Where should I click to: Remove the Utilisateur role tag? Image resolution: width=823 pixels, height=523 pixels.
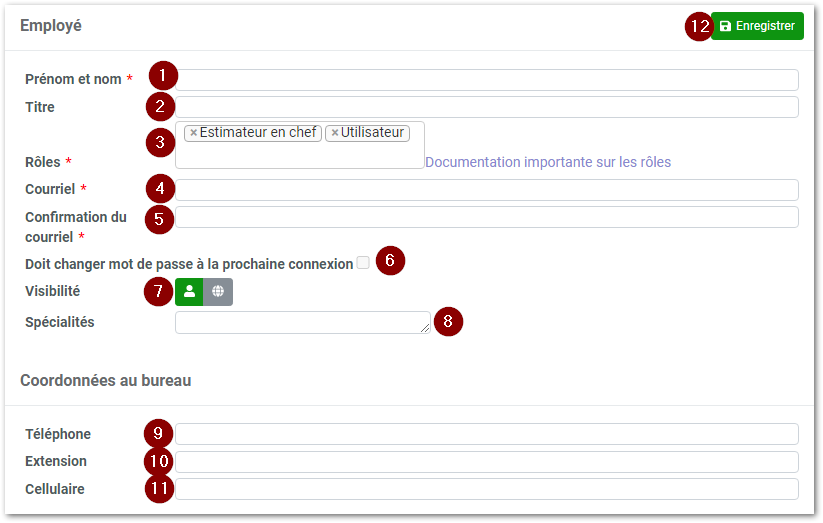(x=334, y=133)
